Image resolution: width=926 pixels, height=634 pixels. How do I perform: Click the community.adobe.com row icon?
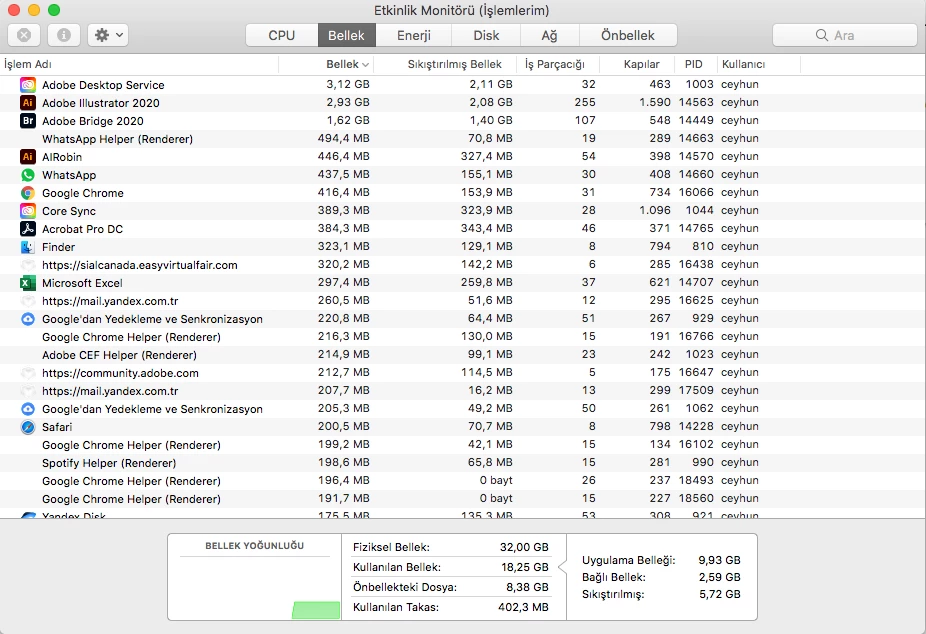tap(28, 373)
